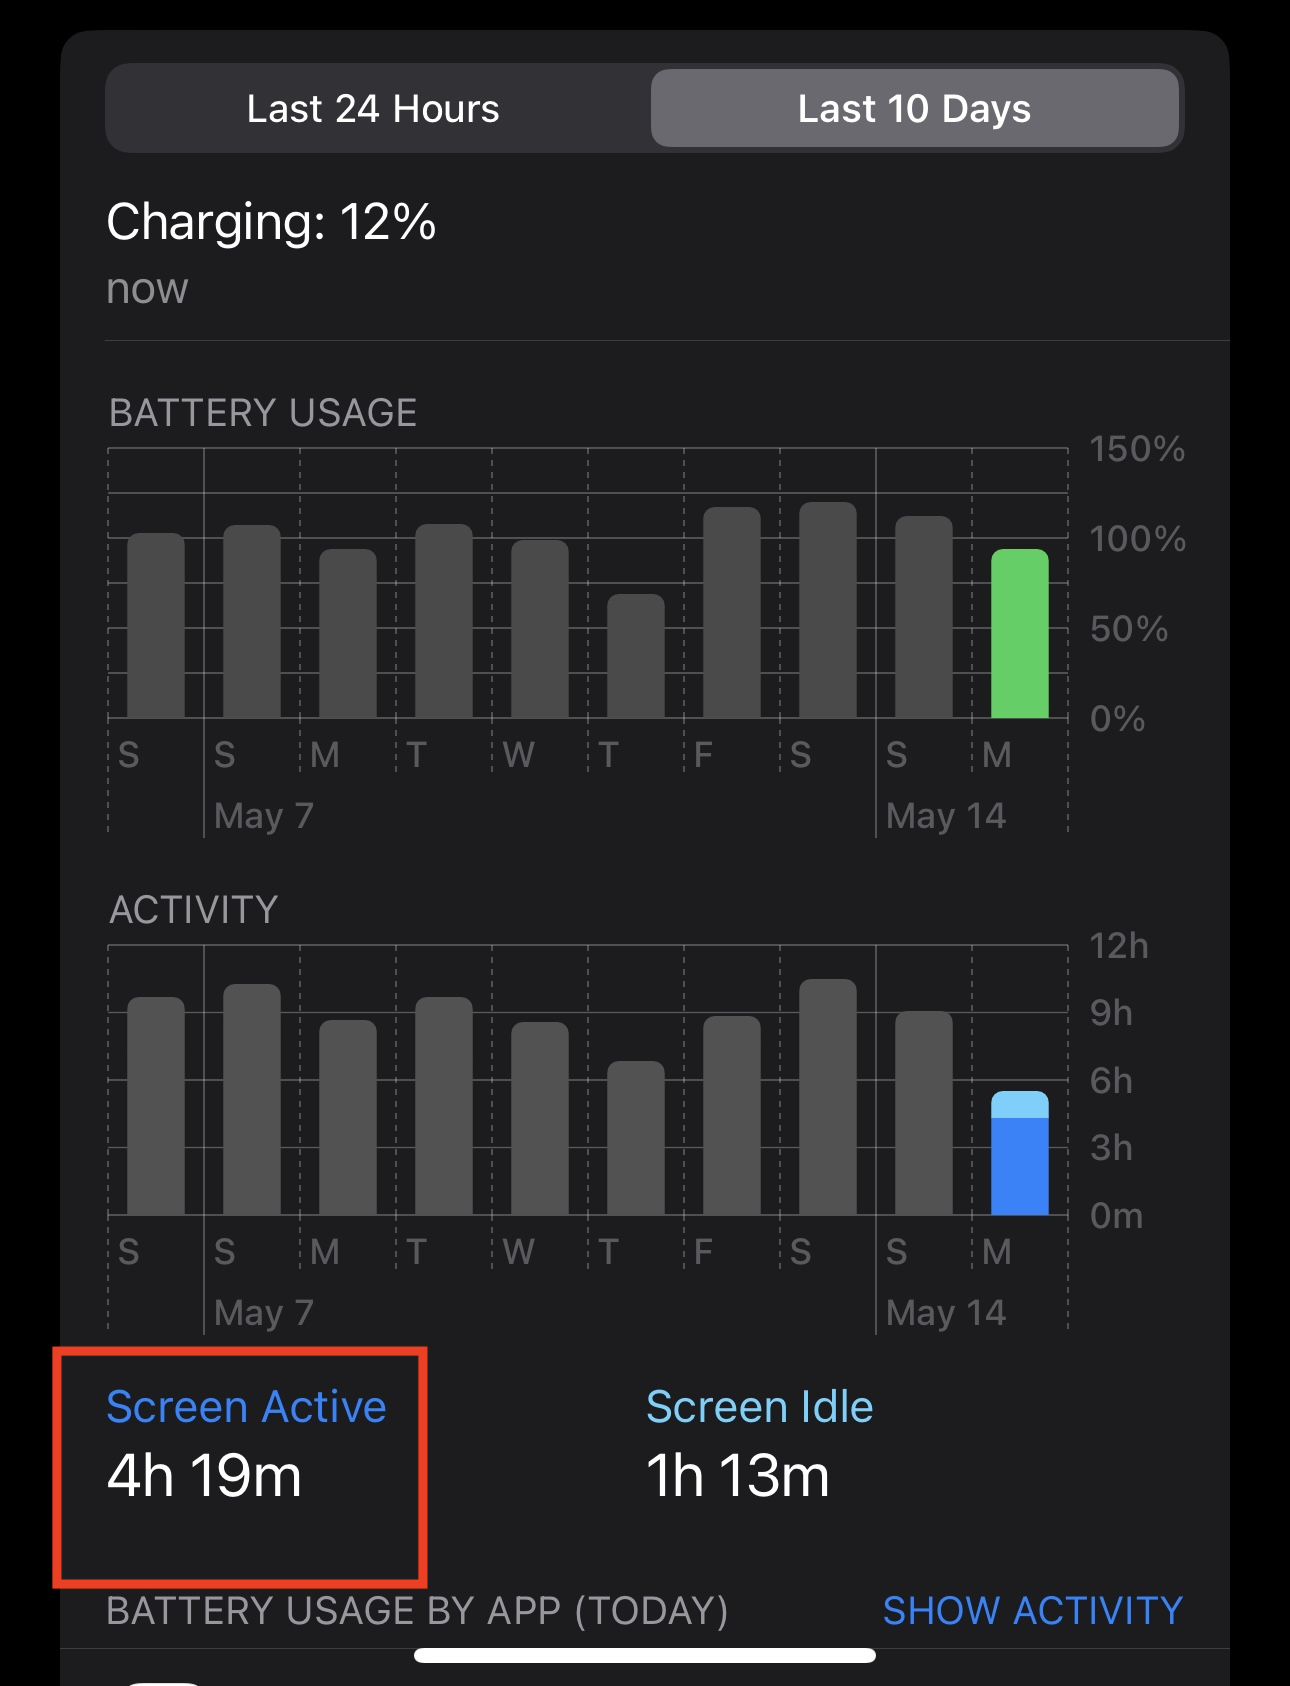1290x1686 pixels.
Task: Tap the white home indicator bar
Action: pyautogui.click(x=645, y=1655)
